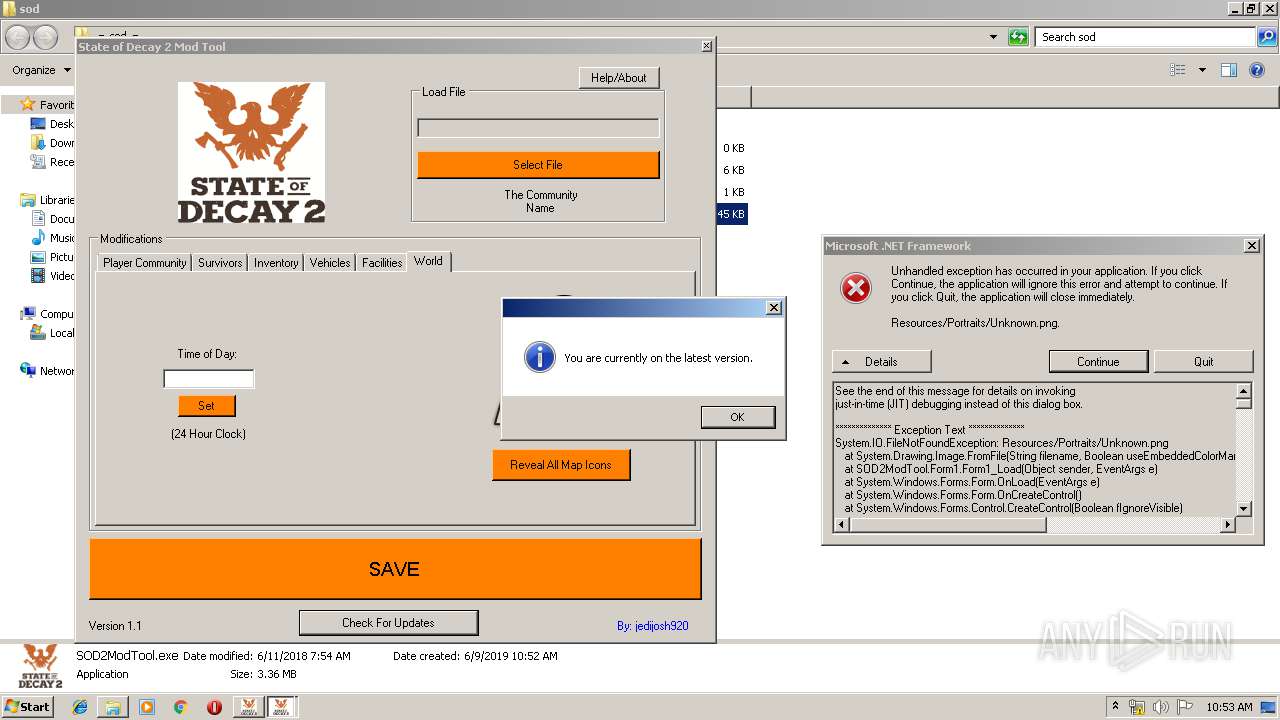Switch to the Vehicles tab

click(x=330, y=263)
